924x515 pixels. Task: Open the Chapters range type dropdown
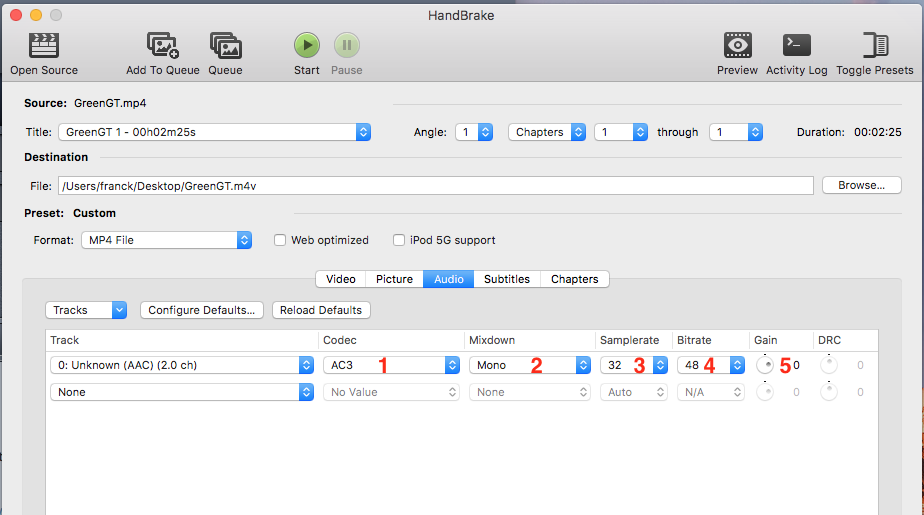547,132
